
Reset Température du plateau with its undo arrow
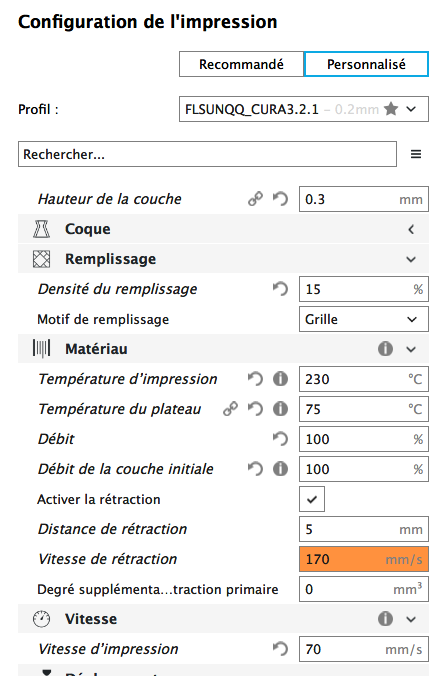255,409
